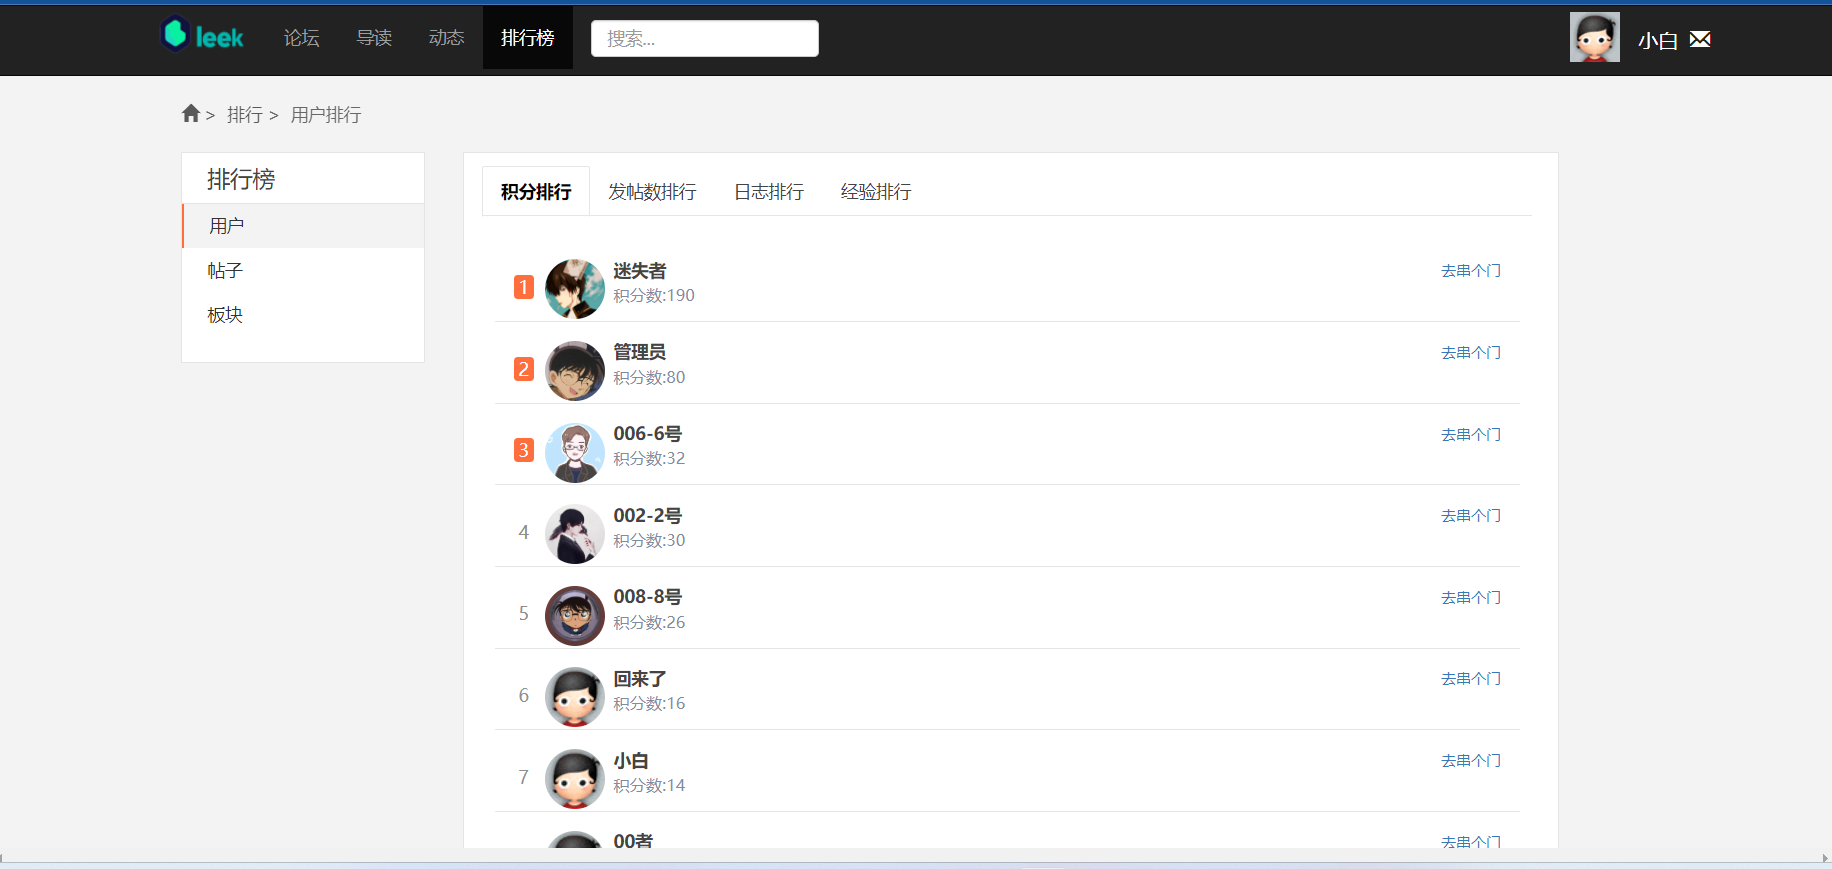Open 动态 in the navigation bar
The image size is (1832, 869).
(x=446, y=38)
